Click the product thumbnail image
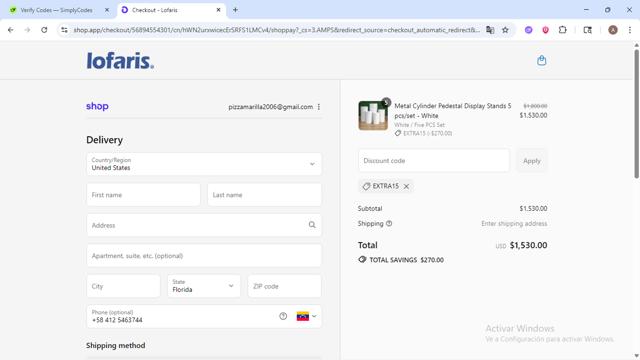 coord(373,116)
